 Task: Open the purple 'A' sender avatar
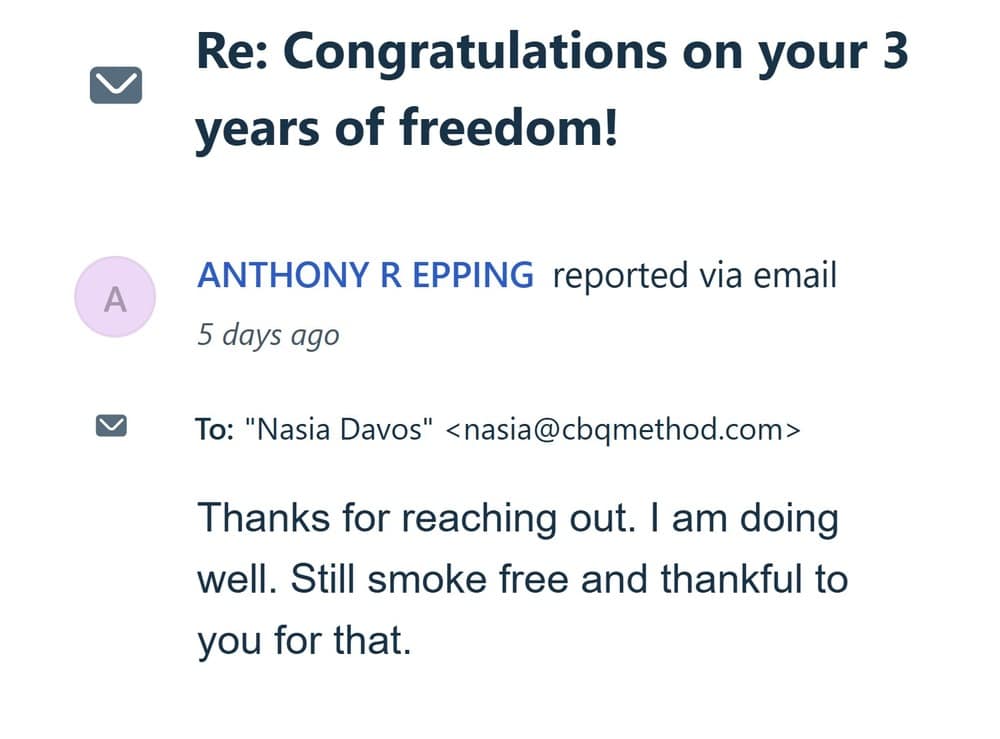115,297
